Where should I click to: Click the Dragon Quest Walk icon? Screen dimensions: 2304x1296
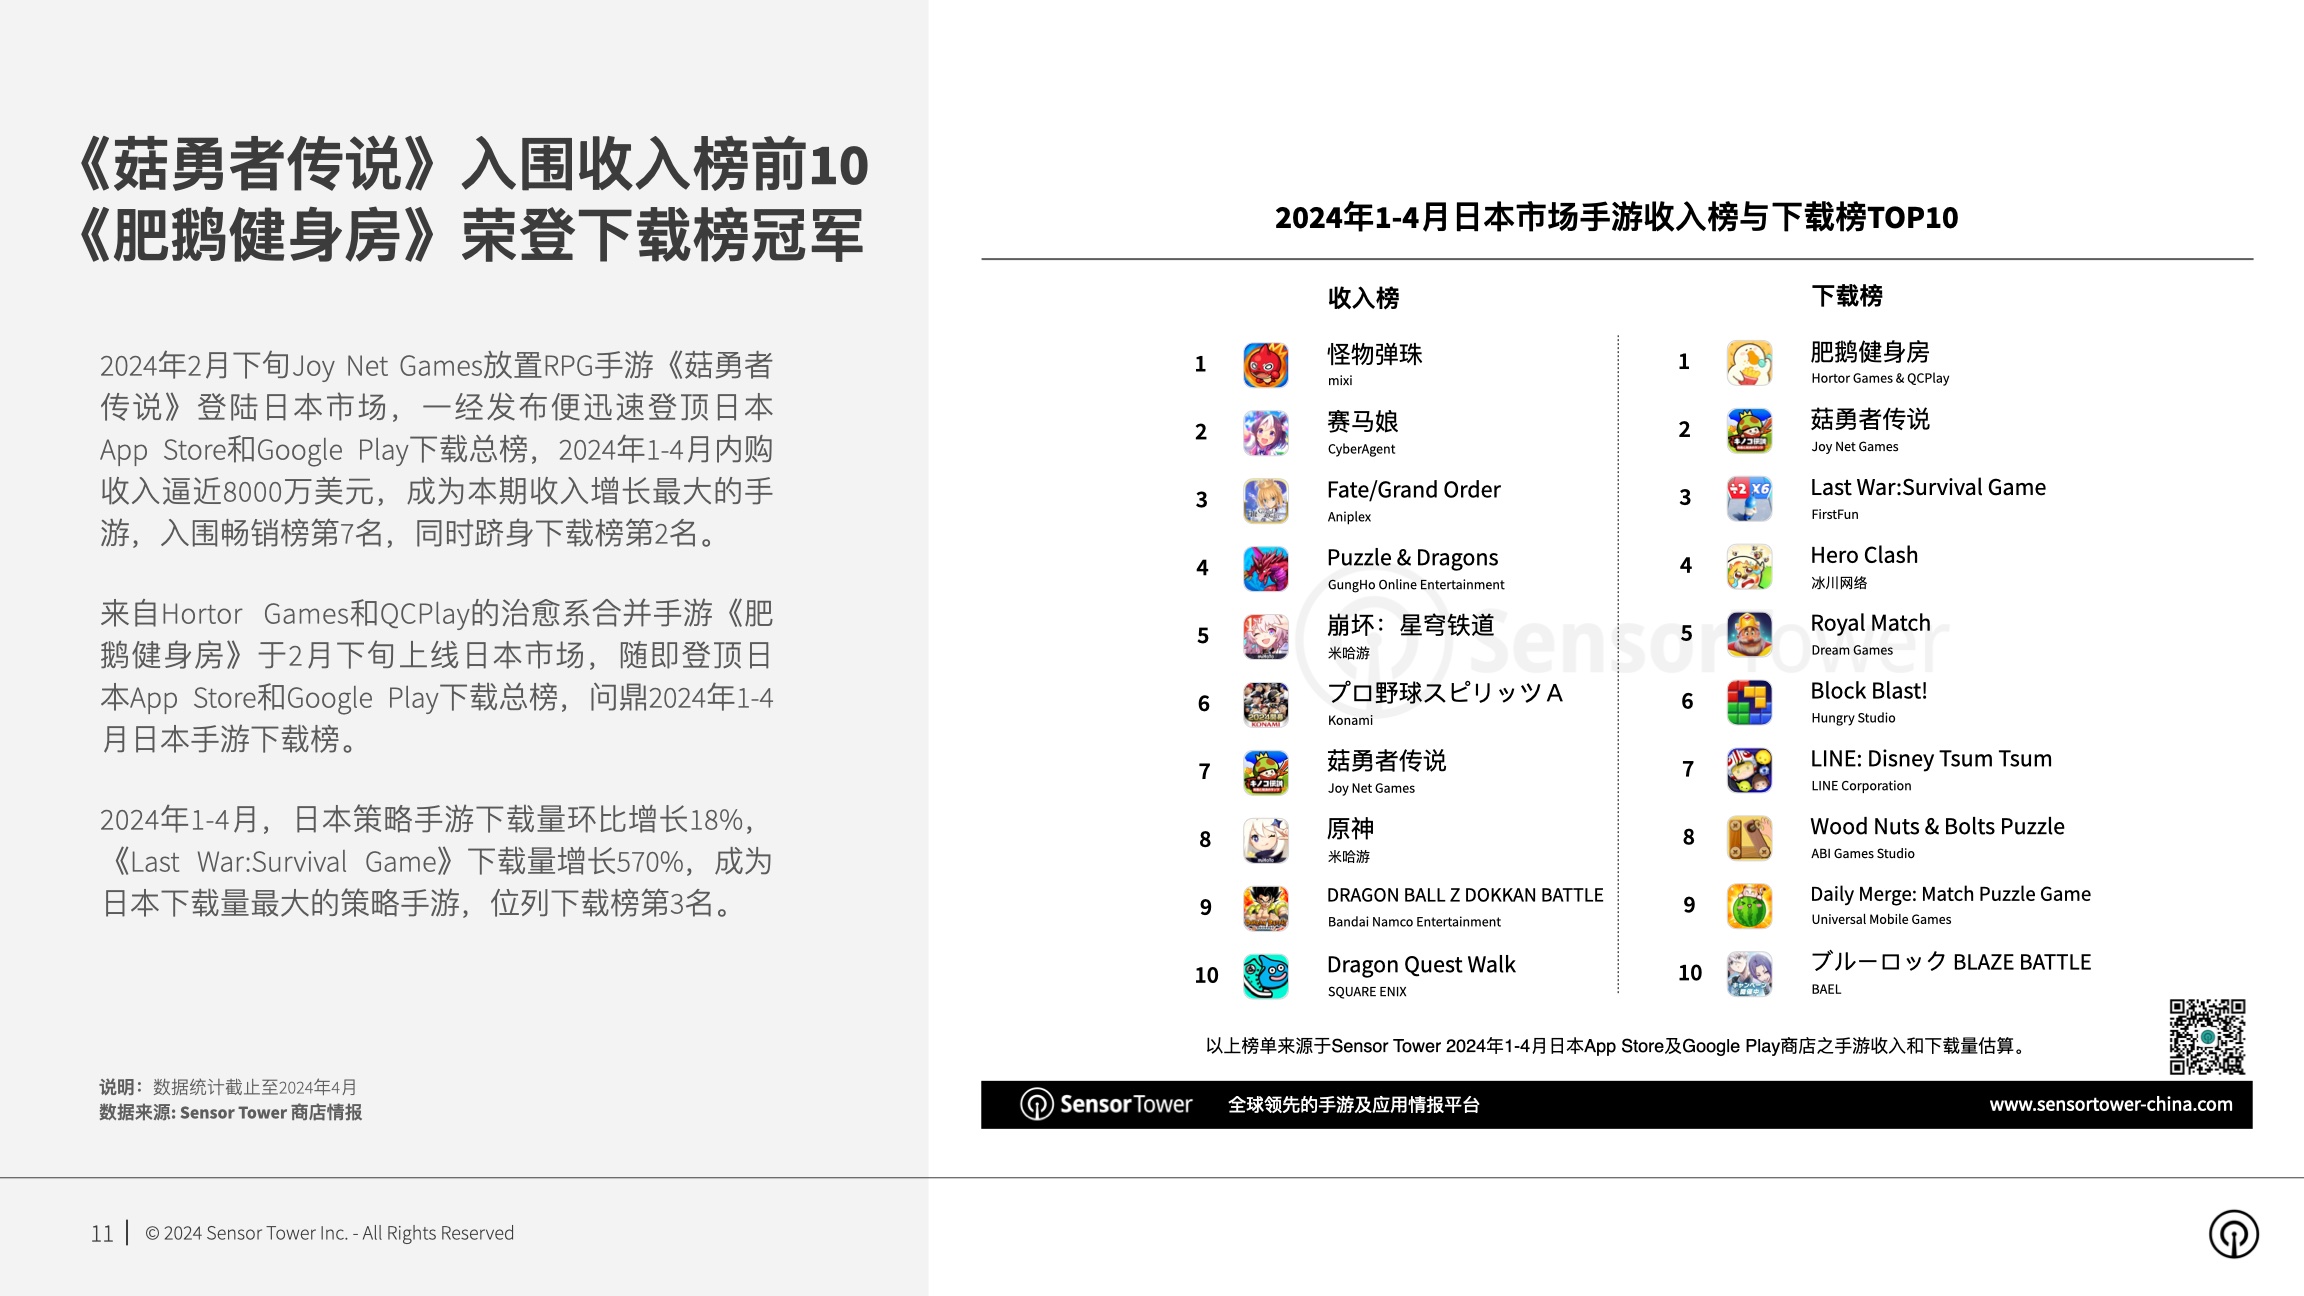[1265, 976]
